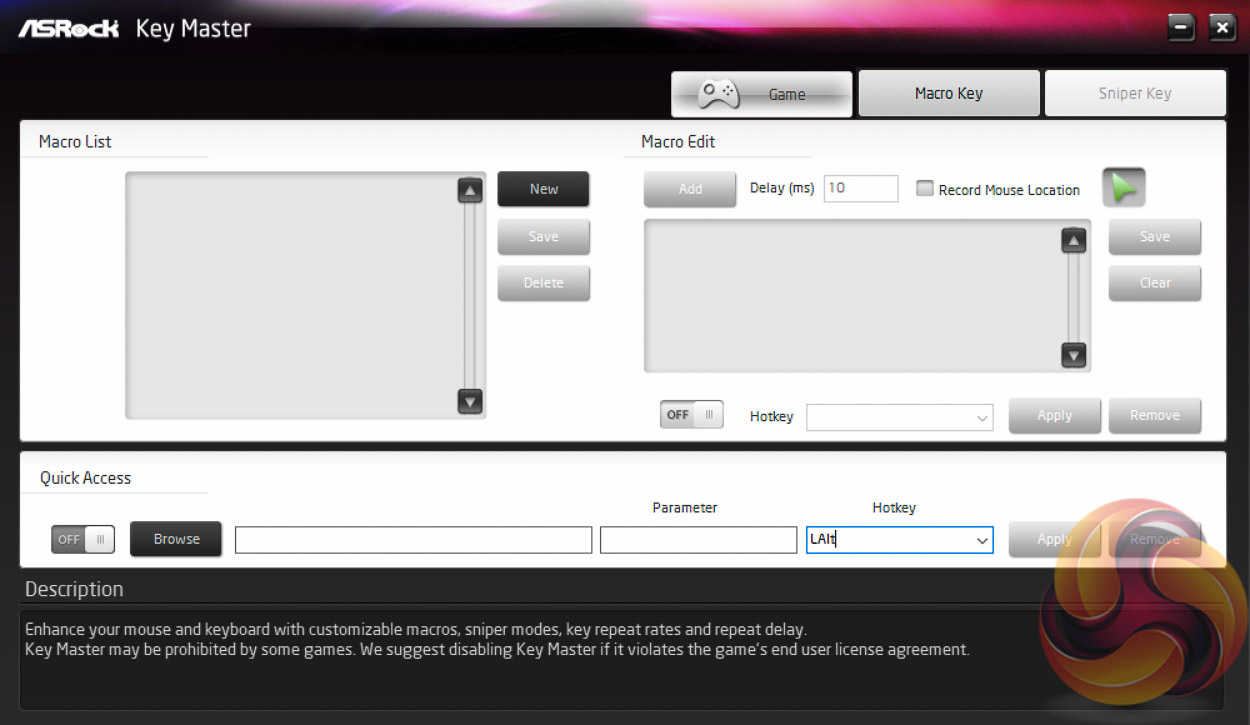The height and width of the screenshot is (725, 1250).
Task: Close the Key Master window
Action: [1222, 28]
